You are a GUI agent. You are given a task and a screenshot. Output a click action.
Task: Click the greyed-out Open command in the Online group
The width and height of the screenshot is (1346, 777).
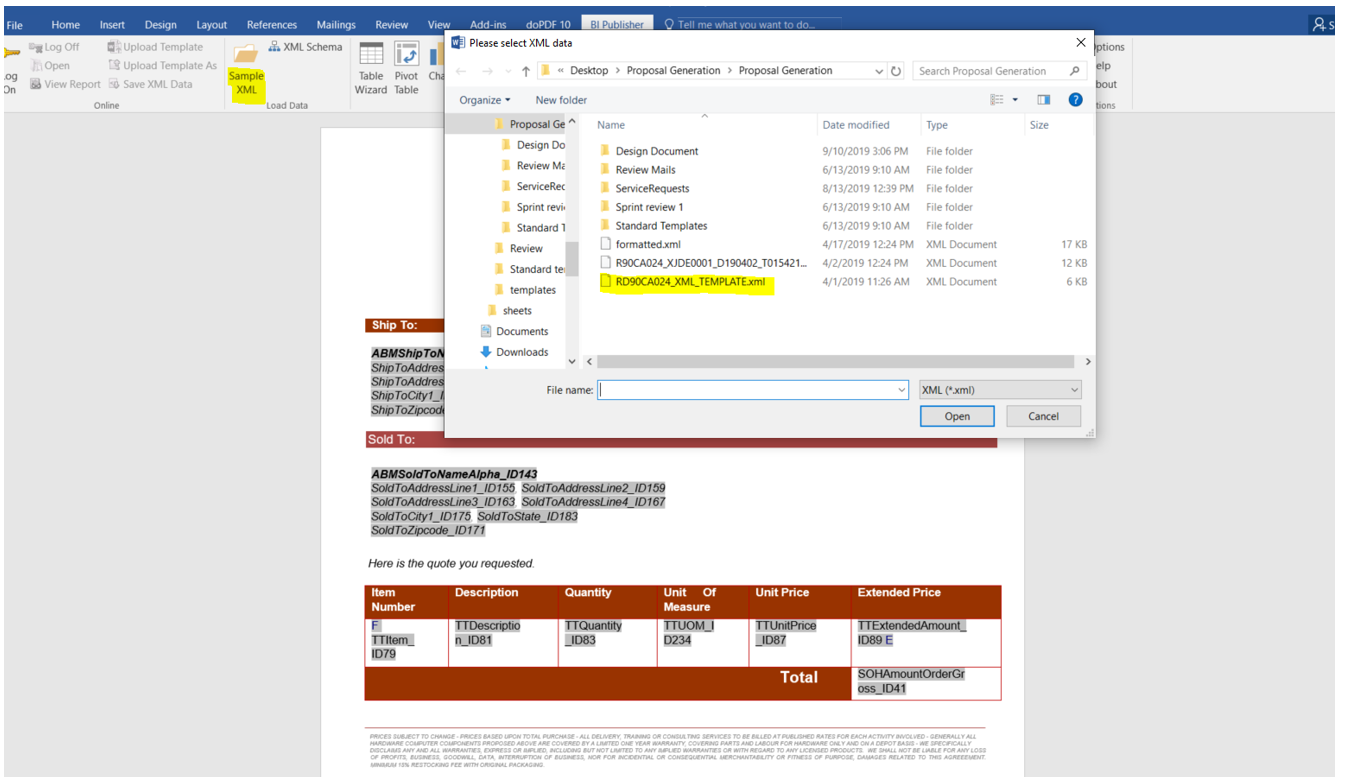pos(50,66)
